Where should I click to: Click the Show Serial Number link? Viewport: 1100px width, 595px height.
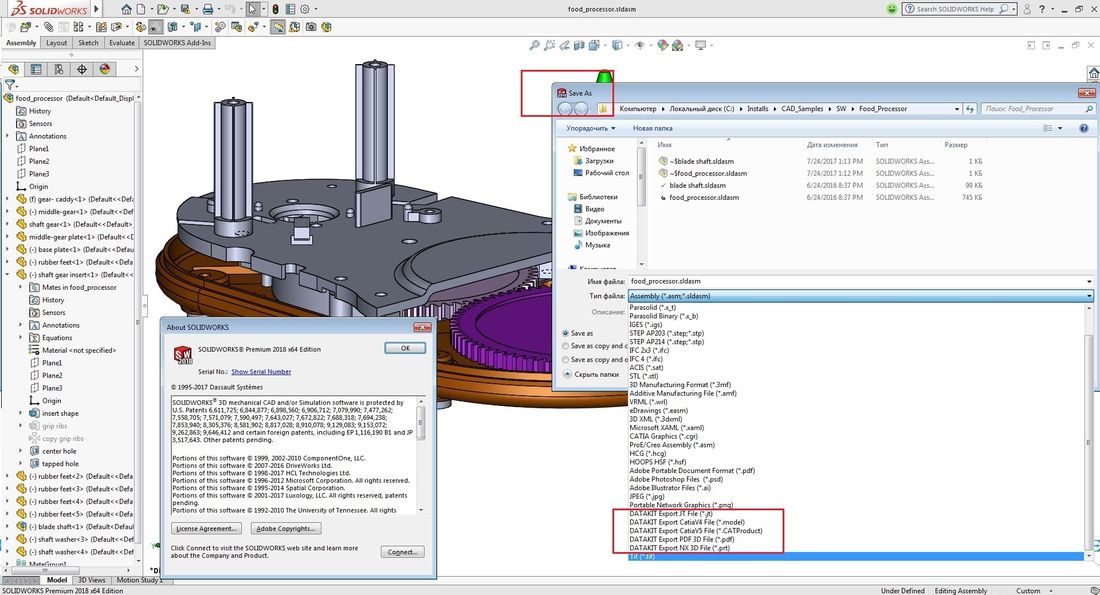tap(261, 371)
